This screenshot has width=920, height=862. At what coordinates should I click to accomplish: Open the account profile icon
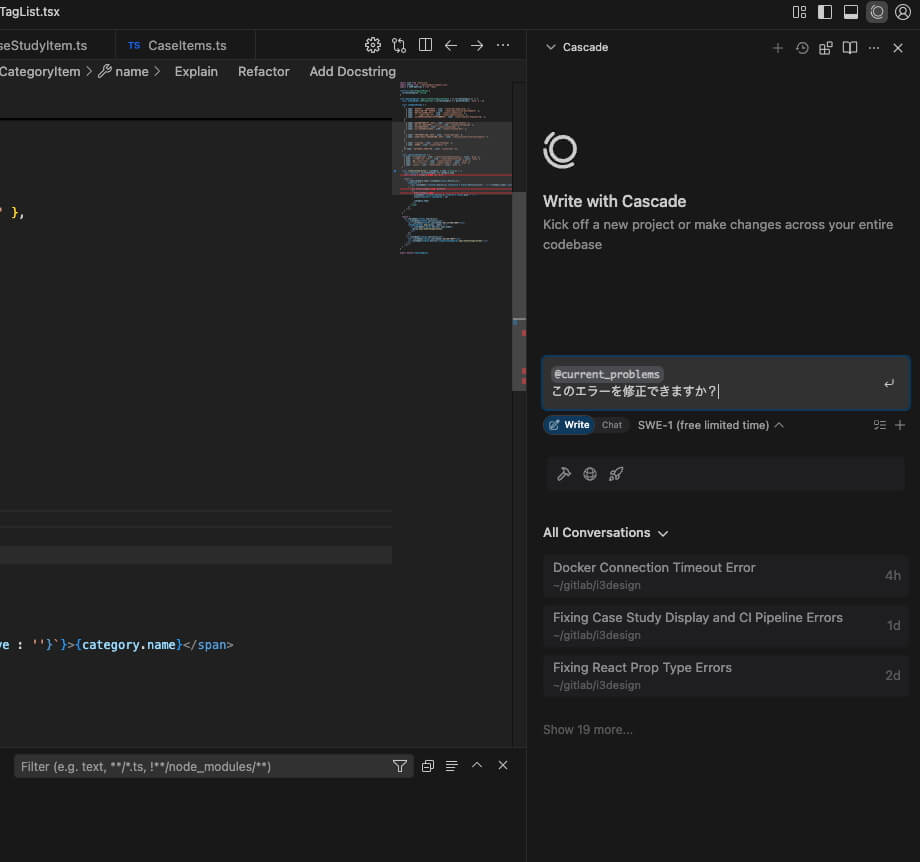click(903, 12)
